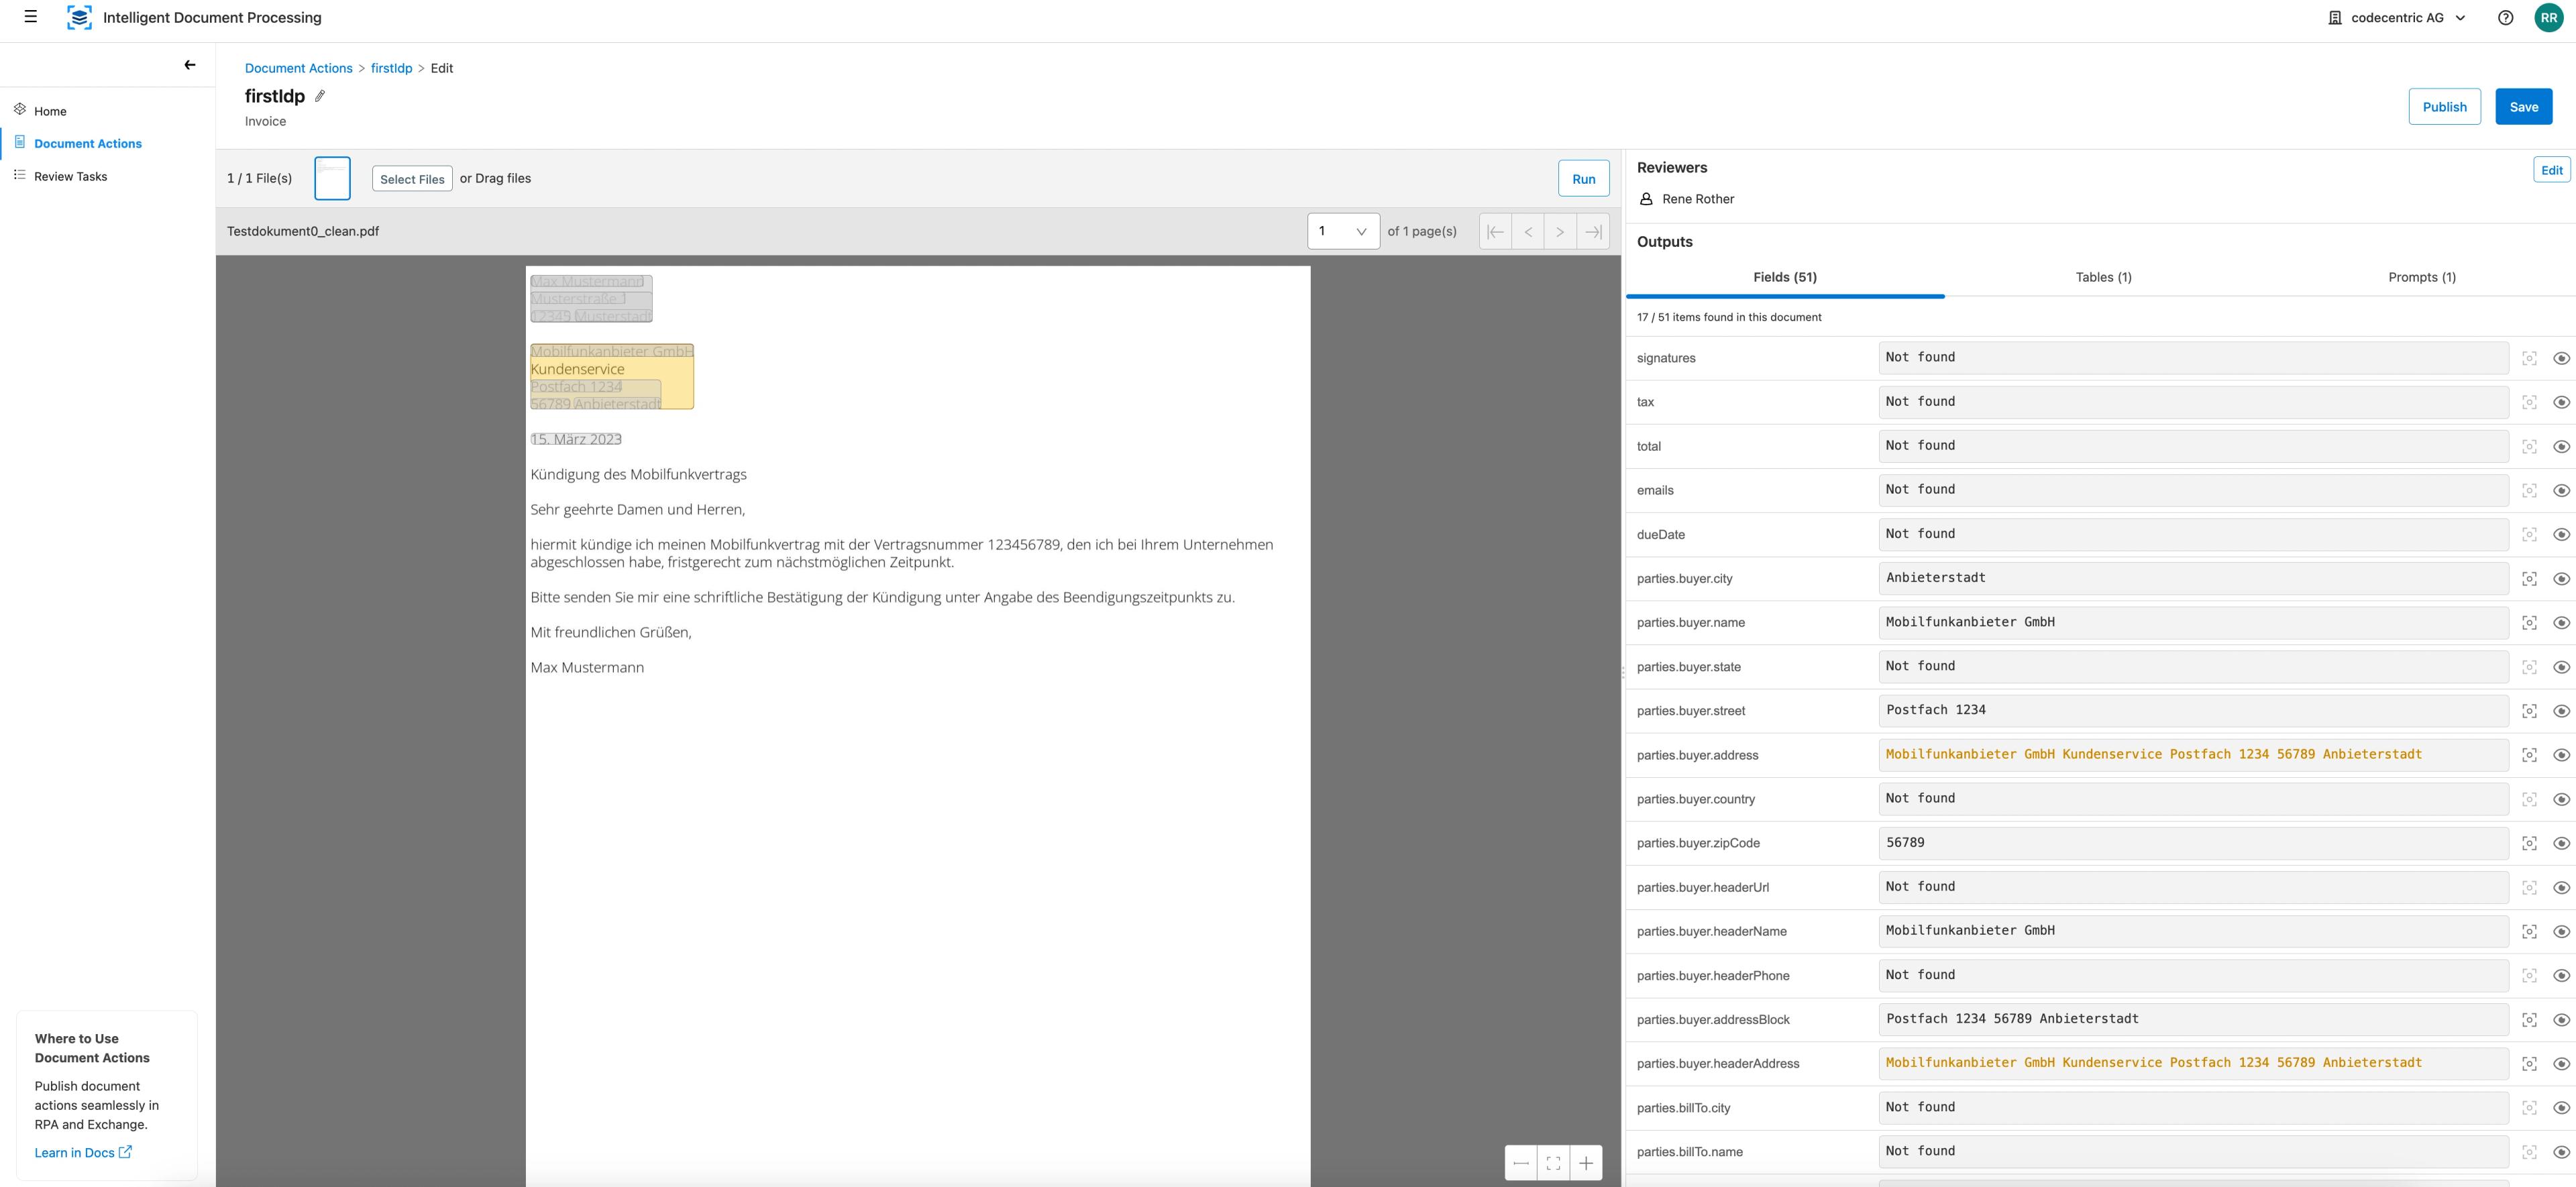Locate parties.buyer.city value in document

[x=2529, y=579]
